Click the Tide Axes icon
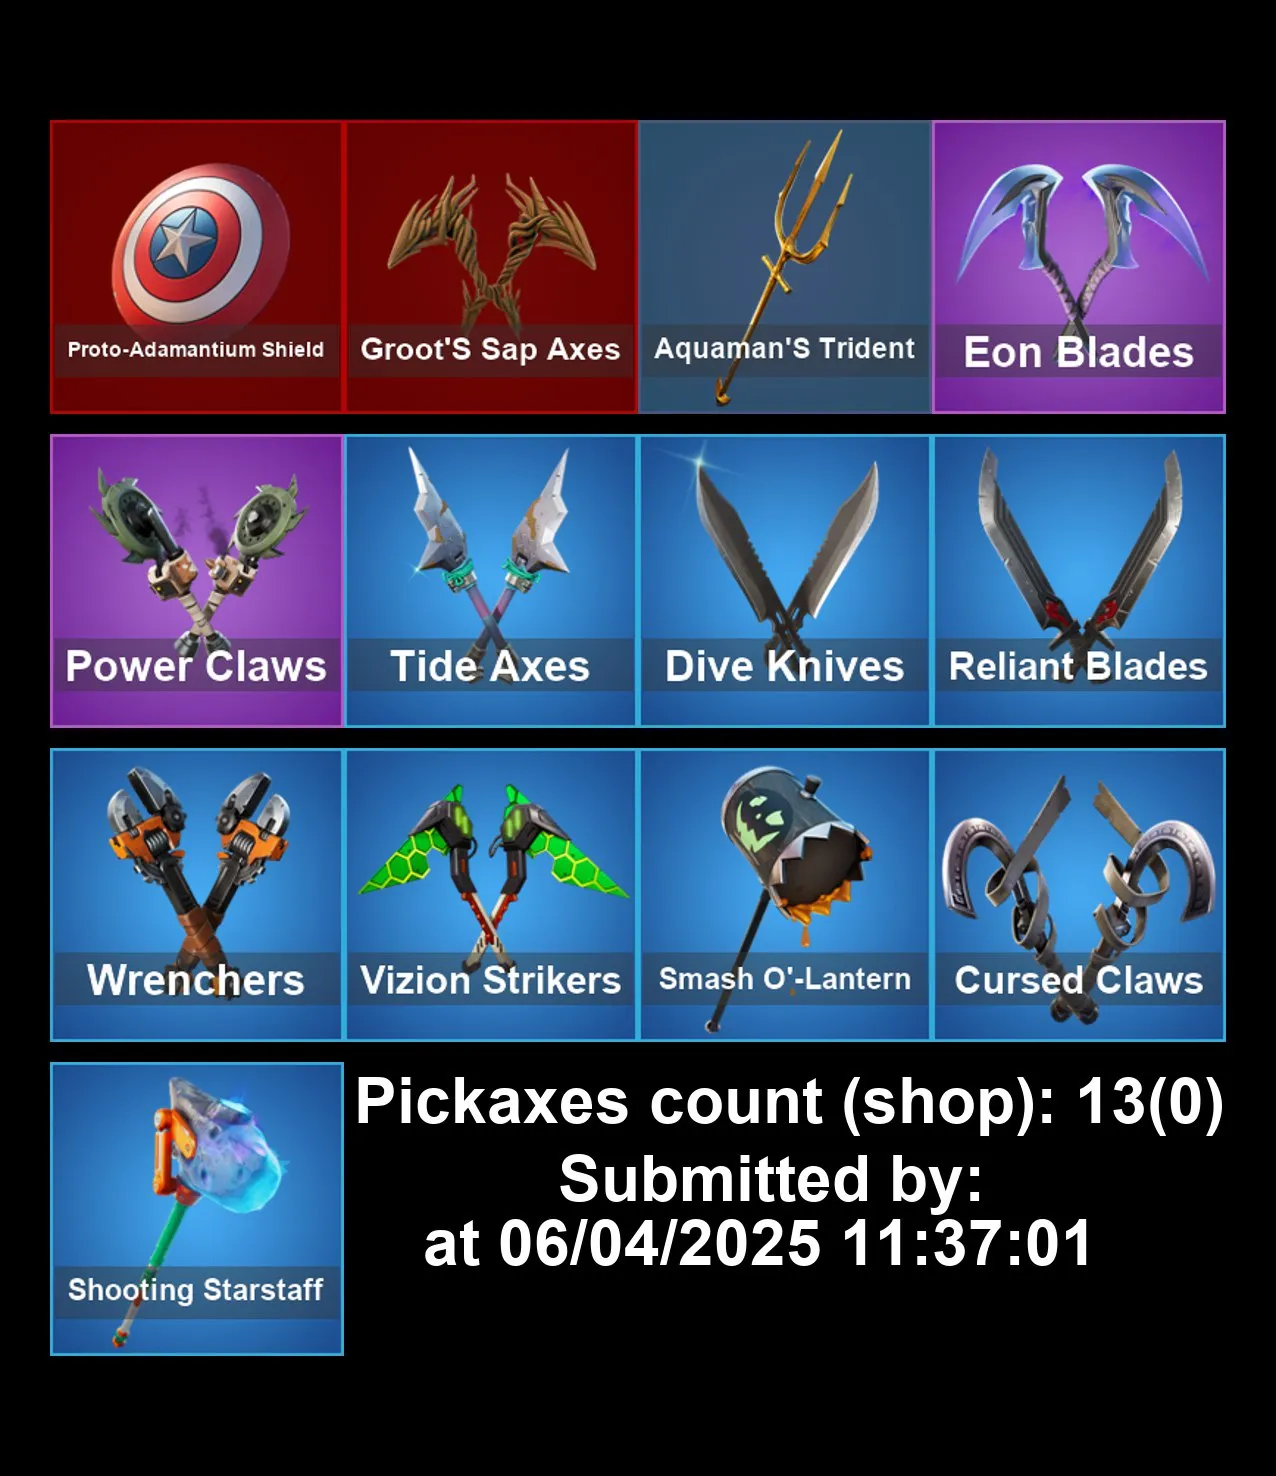Image resolution: width=1276 pixels, height=1476 pixels. pos(490,581)
